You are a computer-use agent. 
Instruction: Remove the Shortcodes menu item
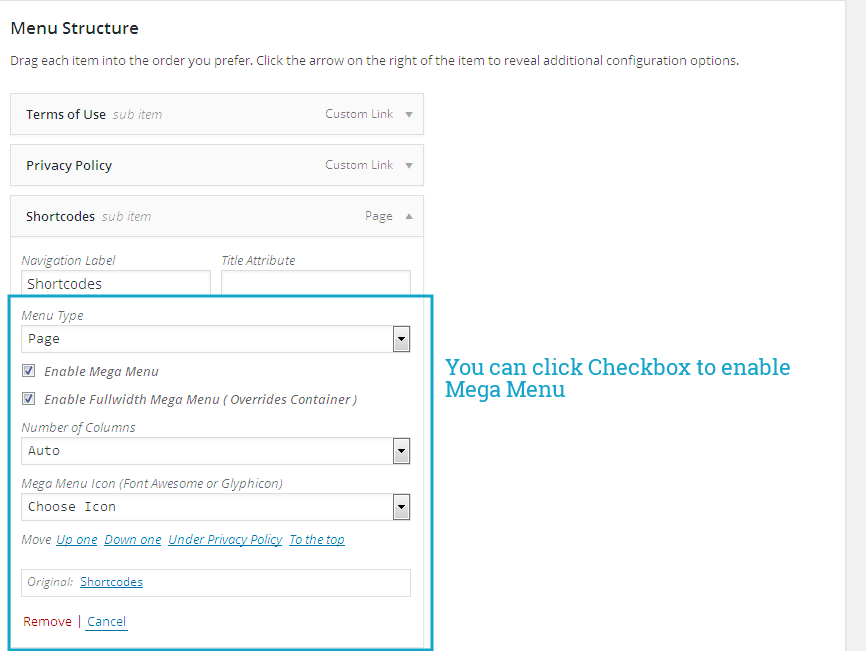tap(47, 622)
